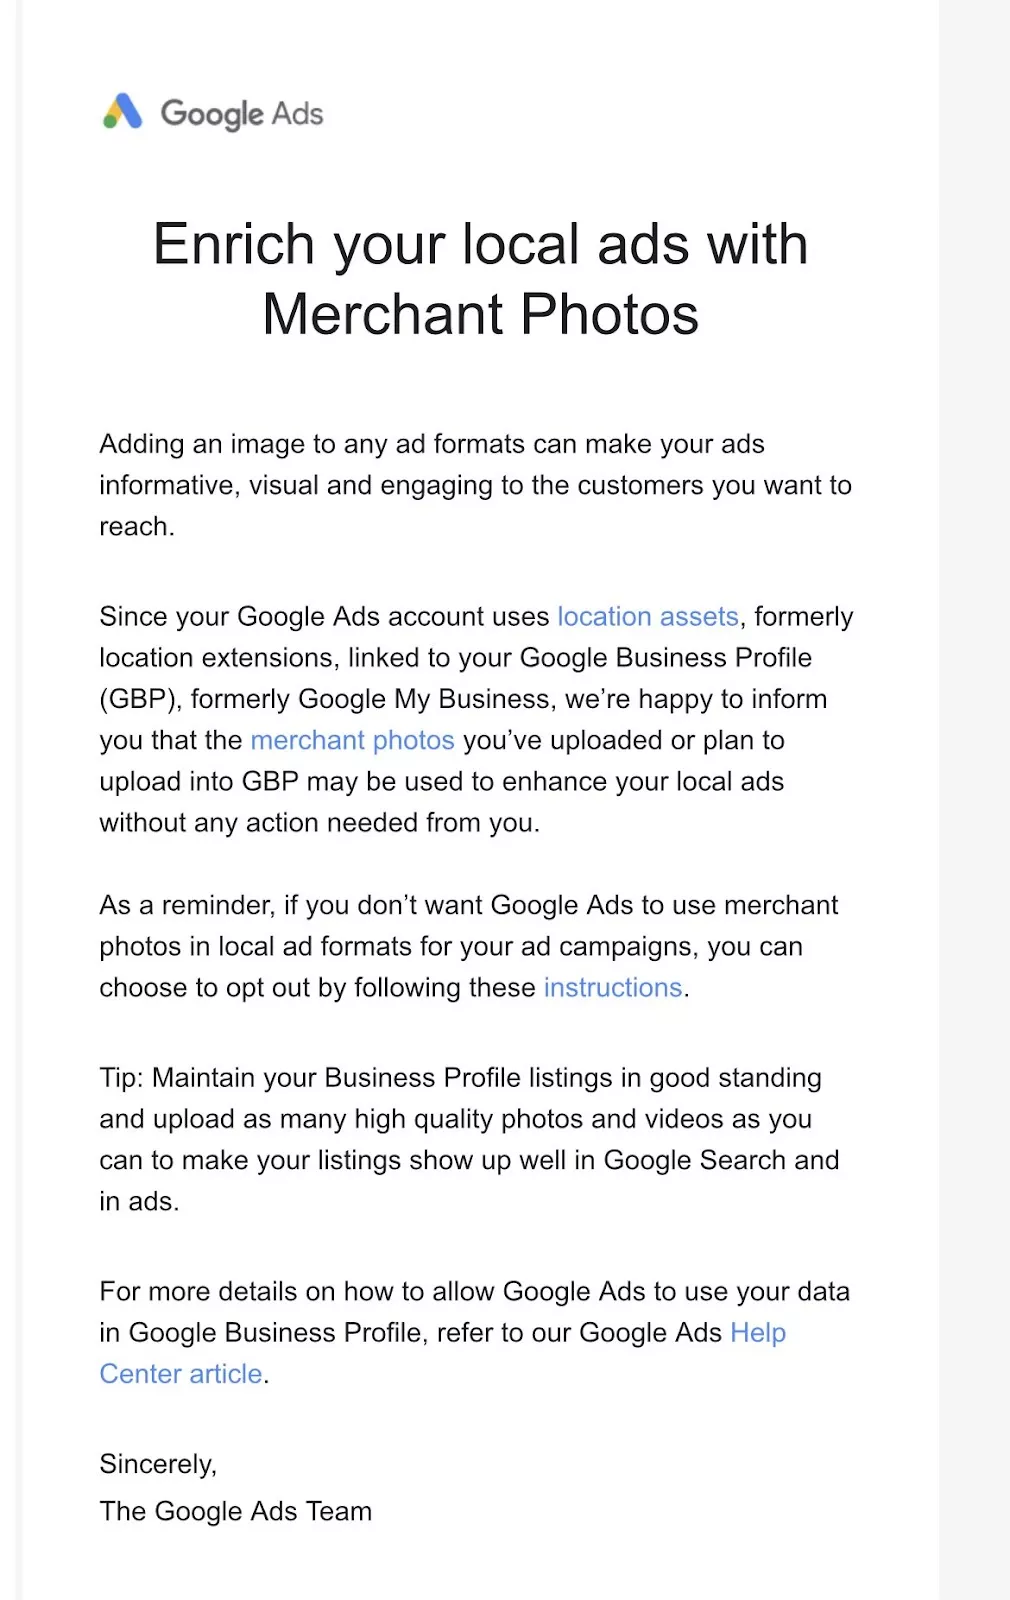Click the "Adding an image" opening paragraph

476,485
